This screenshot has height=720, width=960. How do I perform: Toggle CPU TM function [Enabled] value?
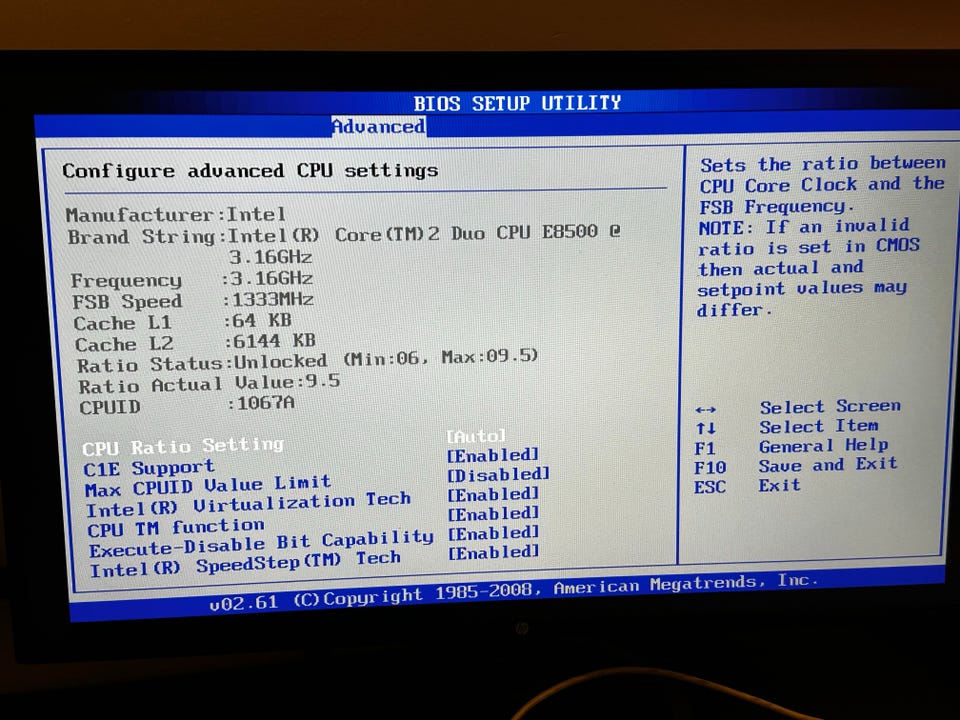493,513
